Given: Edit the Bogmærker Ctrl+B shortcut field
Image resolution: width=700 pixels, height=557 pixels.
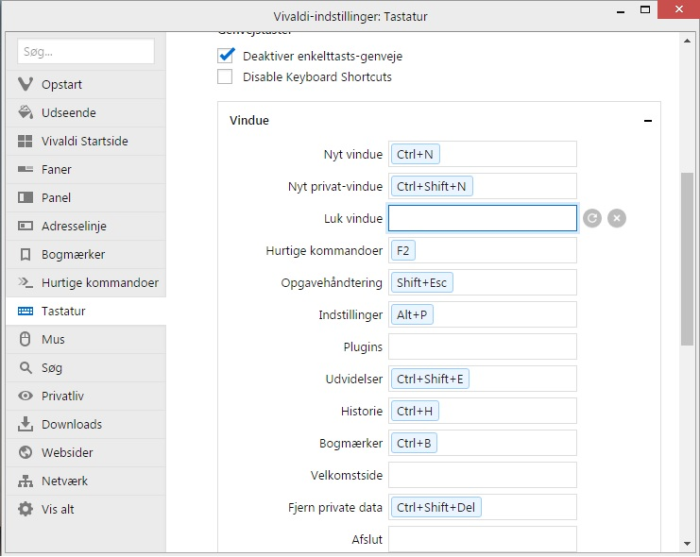Looking at the screenshot, I should [482, 443].
